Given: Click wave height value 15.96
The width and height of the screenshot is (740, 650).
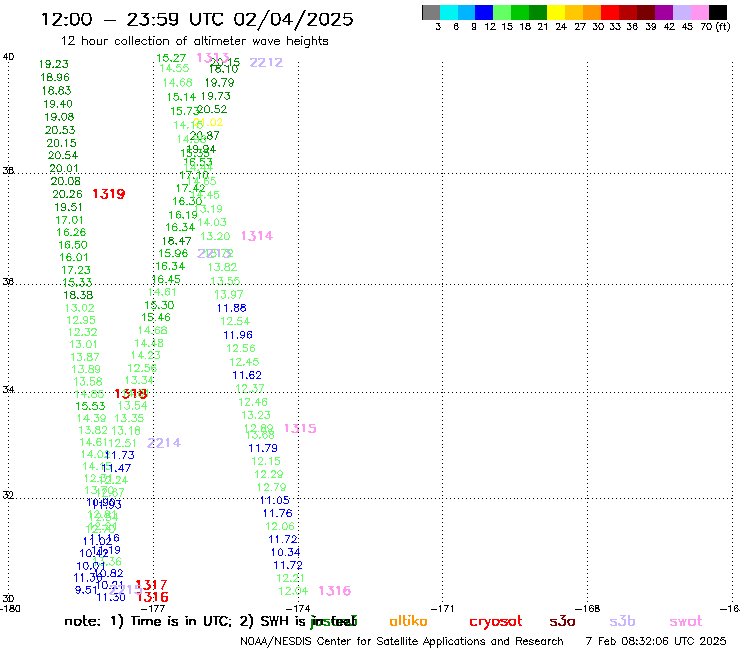Looking at the screenshot, I should 173,253.
